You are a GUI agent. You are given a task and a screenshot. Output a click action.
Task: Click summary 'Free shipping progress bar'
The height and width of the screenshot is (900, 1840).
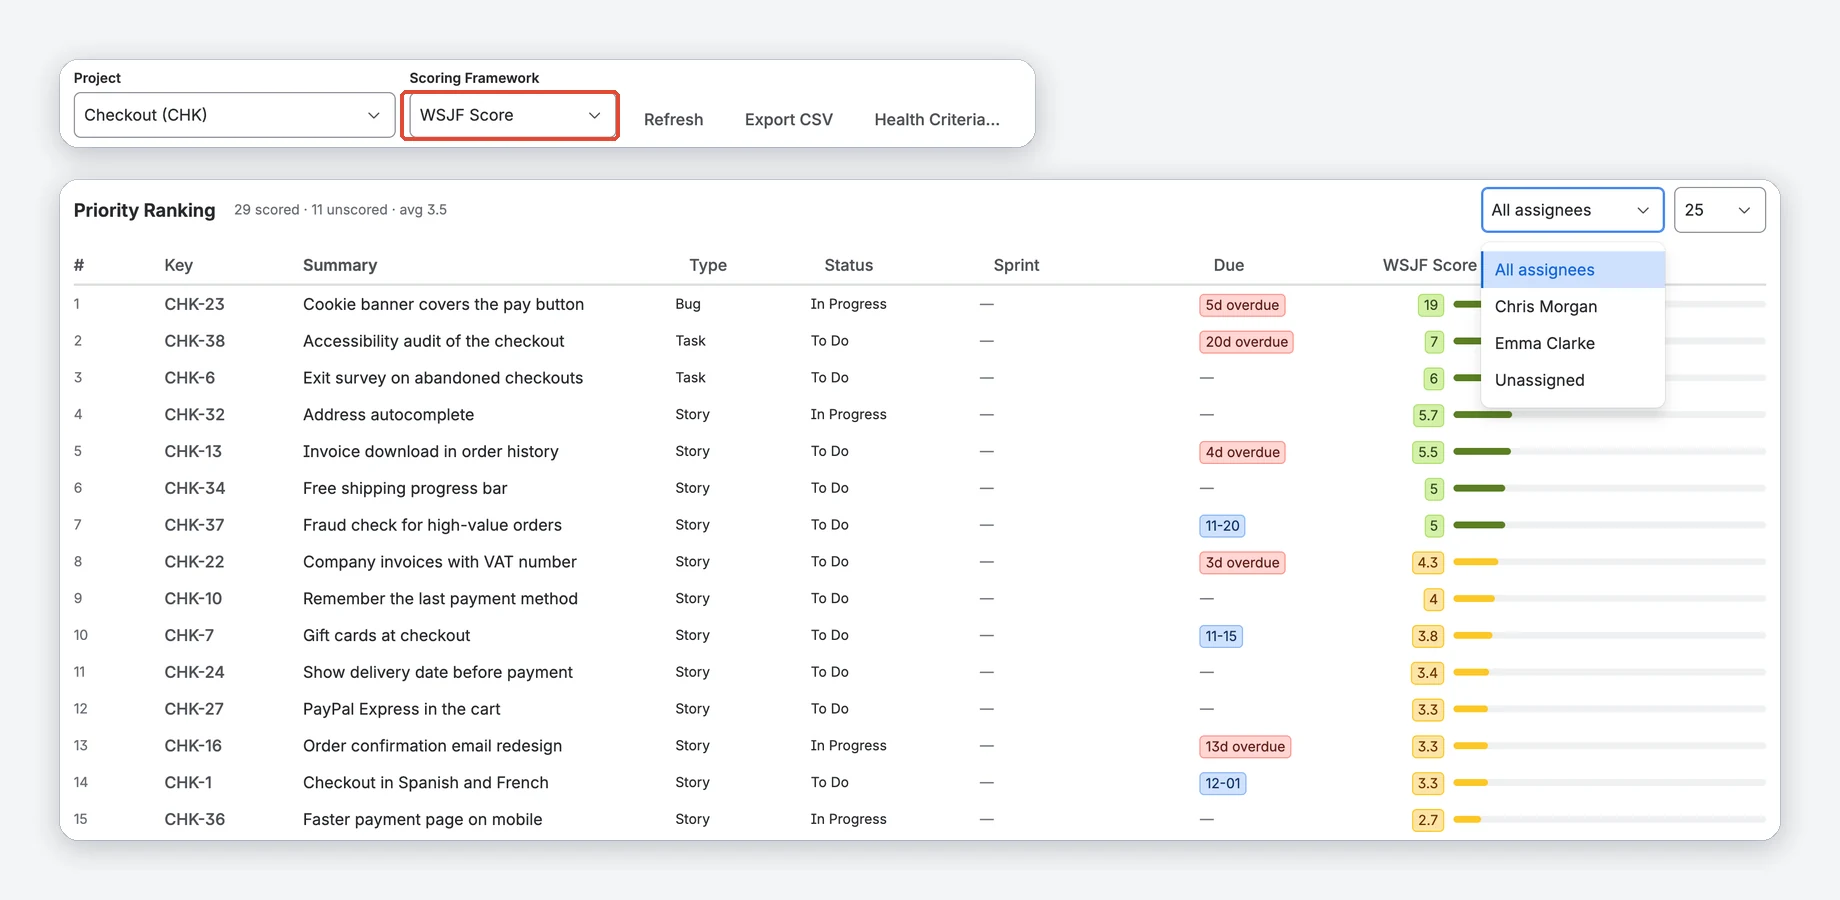405,488
